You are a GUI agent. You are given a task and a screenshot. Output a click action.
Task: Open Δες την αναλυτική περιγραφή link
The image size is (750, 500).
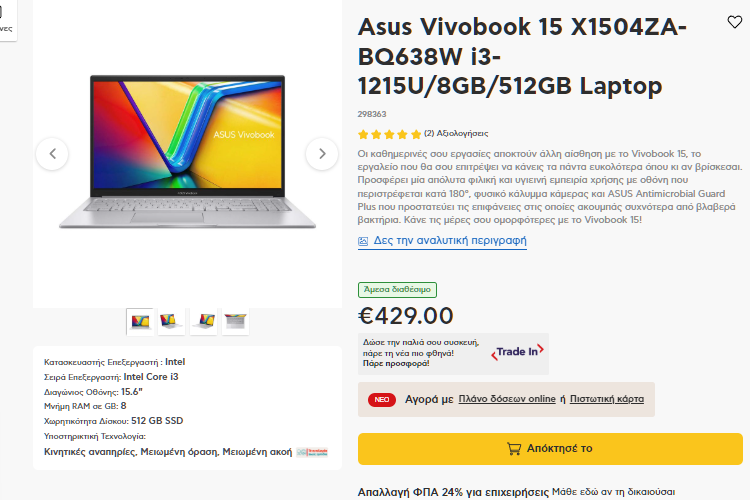coord(450,241)
